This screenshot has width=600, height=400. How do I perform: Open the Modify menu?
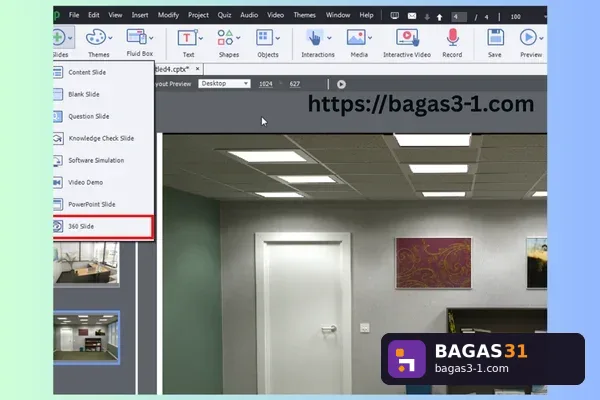click(168, 15)
